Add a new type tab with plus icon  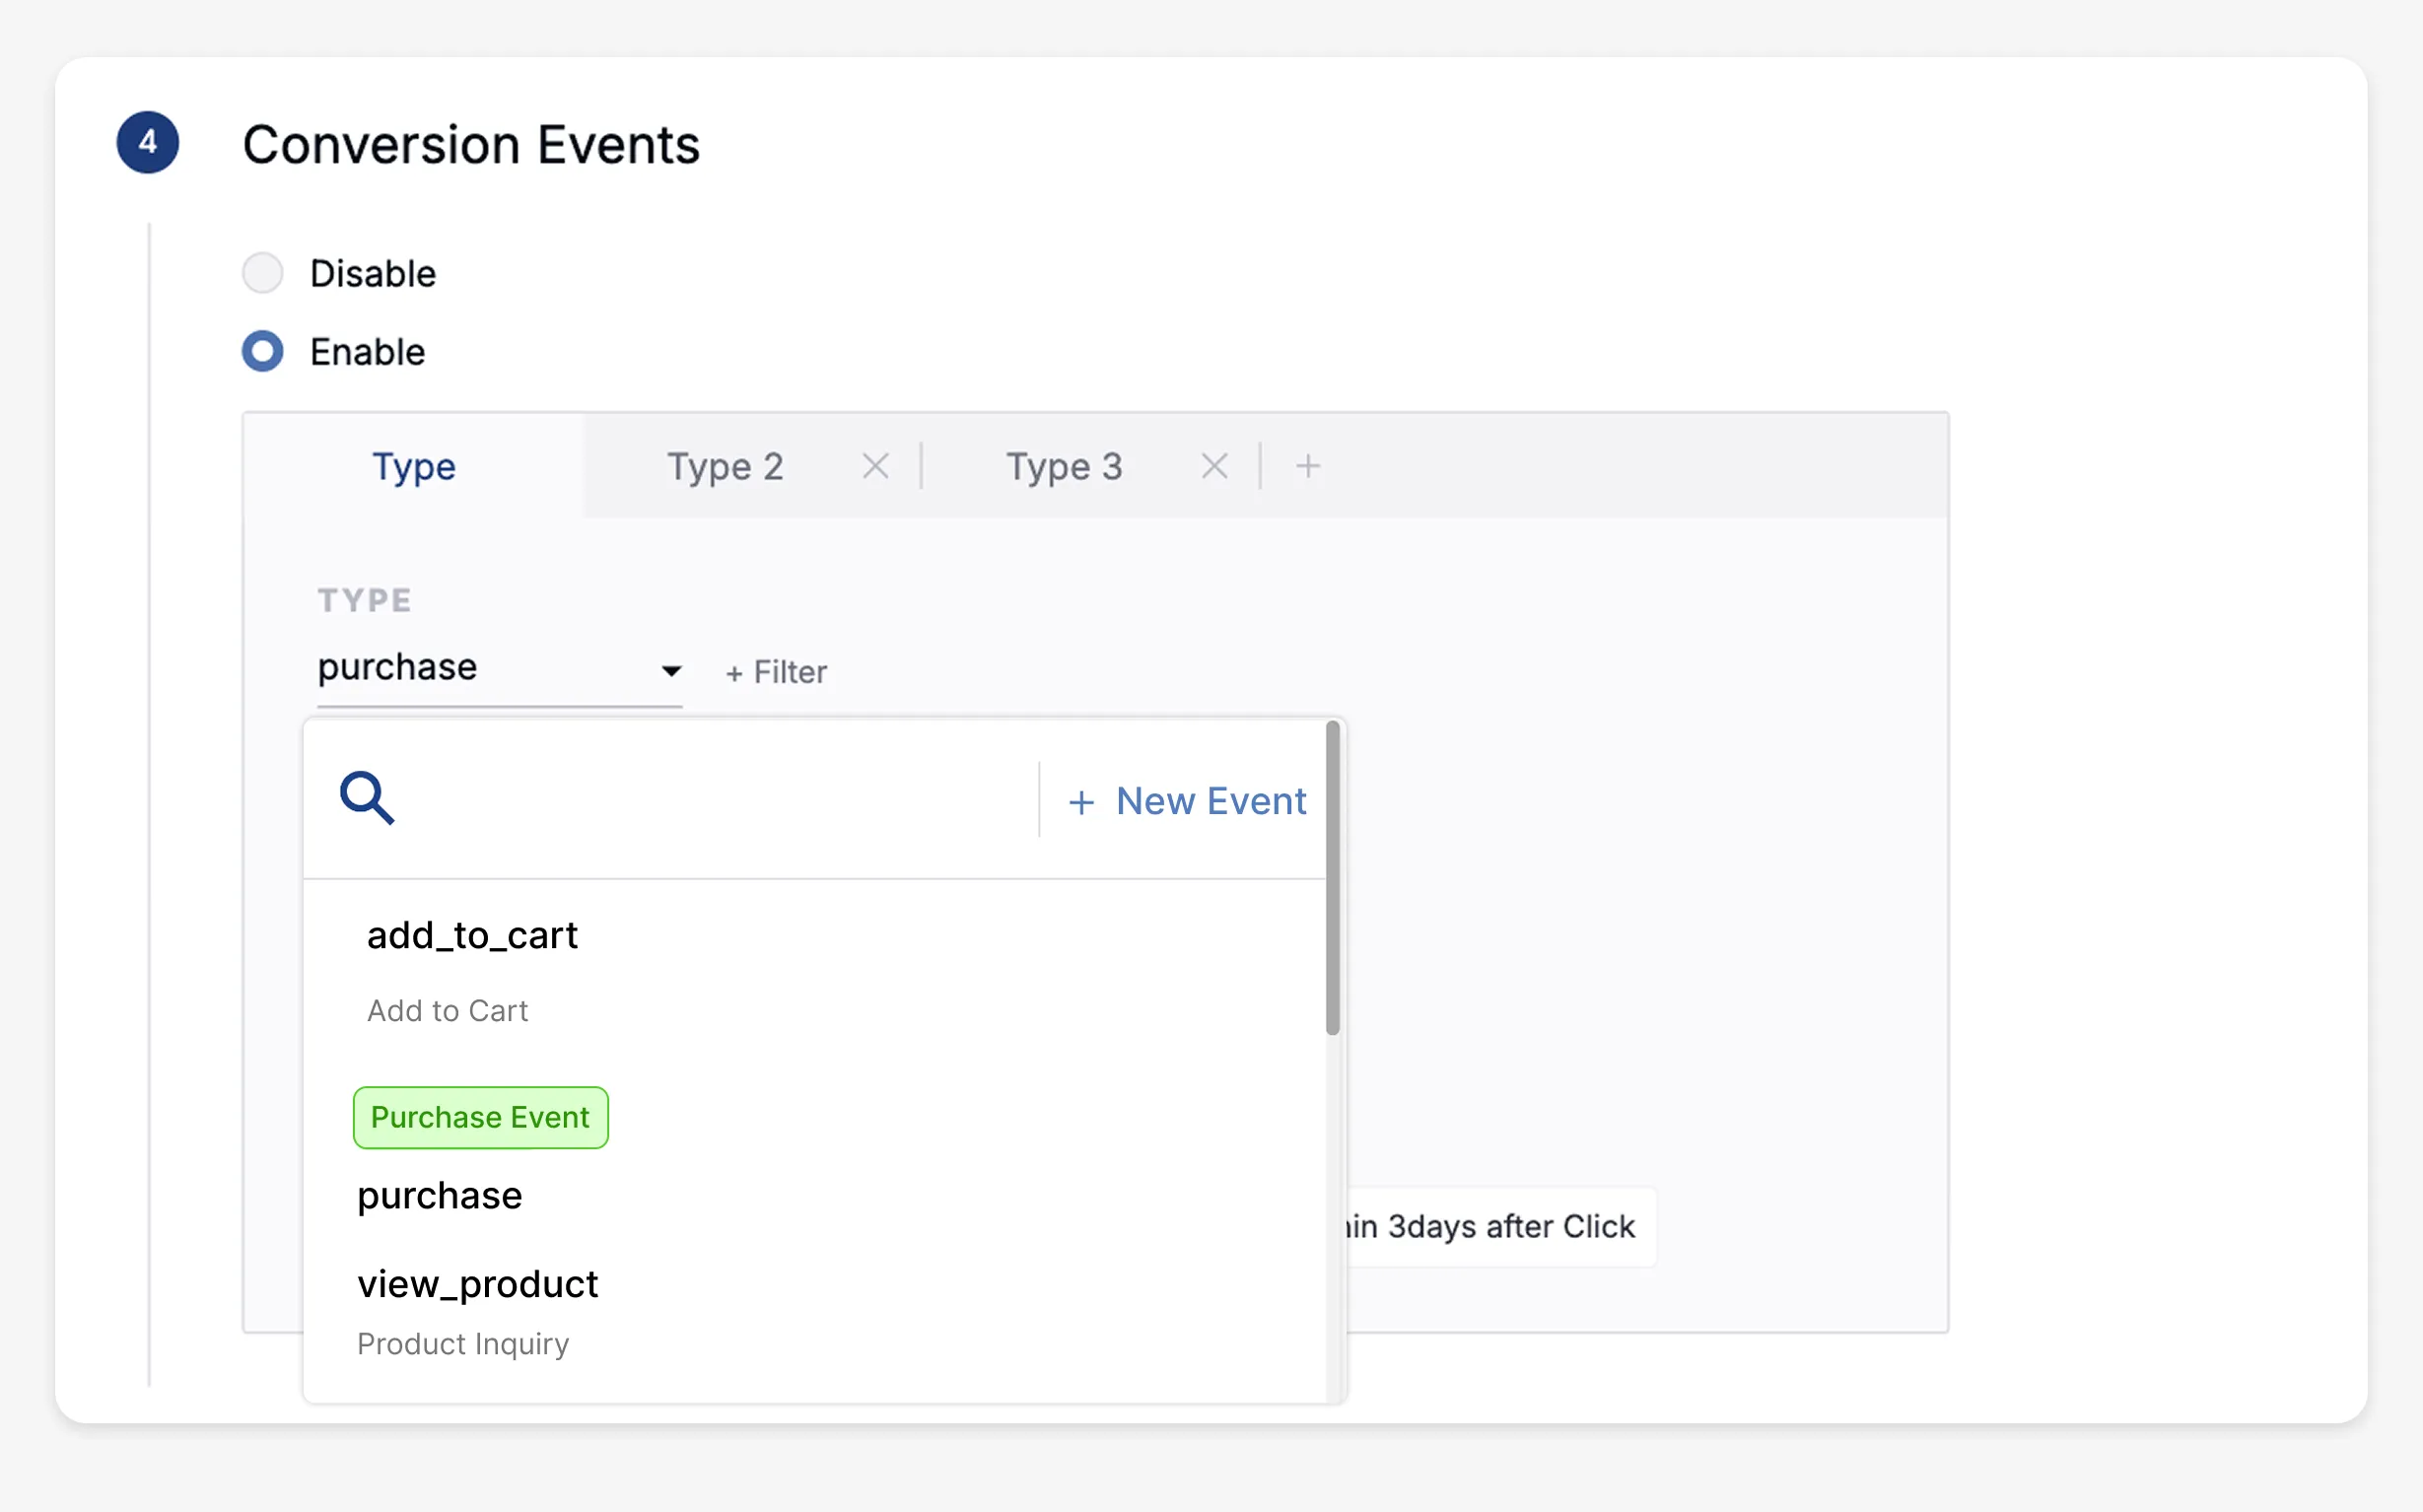[1308, 466]
